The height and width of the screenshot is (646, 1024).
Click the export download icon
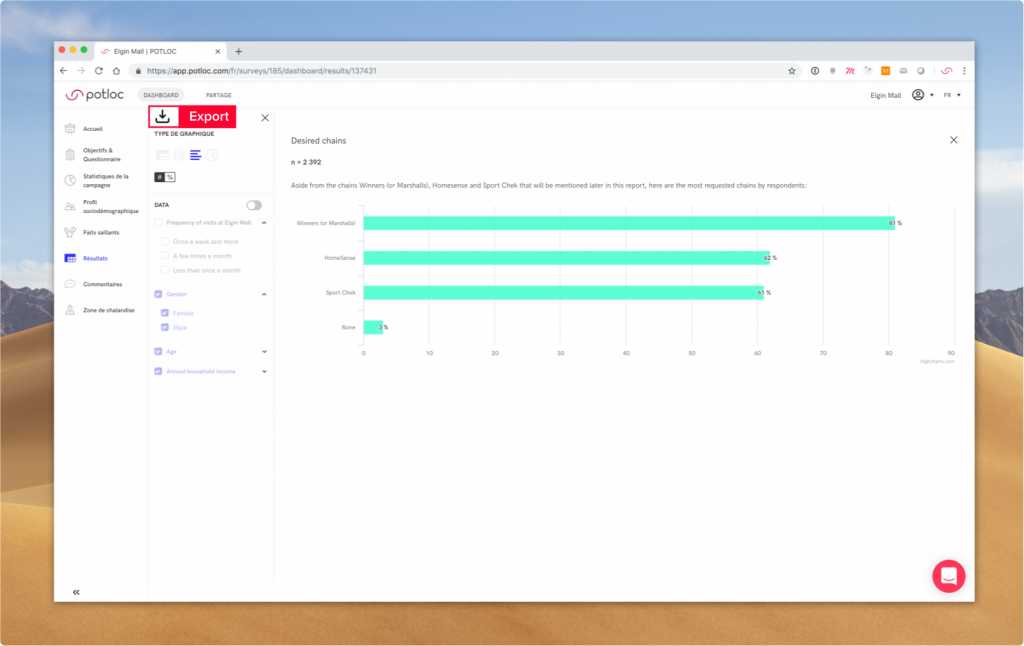pyautogui.click(x=163, y=116)
